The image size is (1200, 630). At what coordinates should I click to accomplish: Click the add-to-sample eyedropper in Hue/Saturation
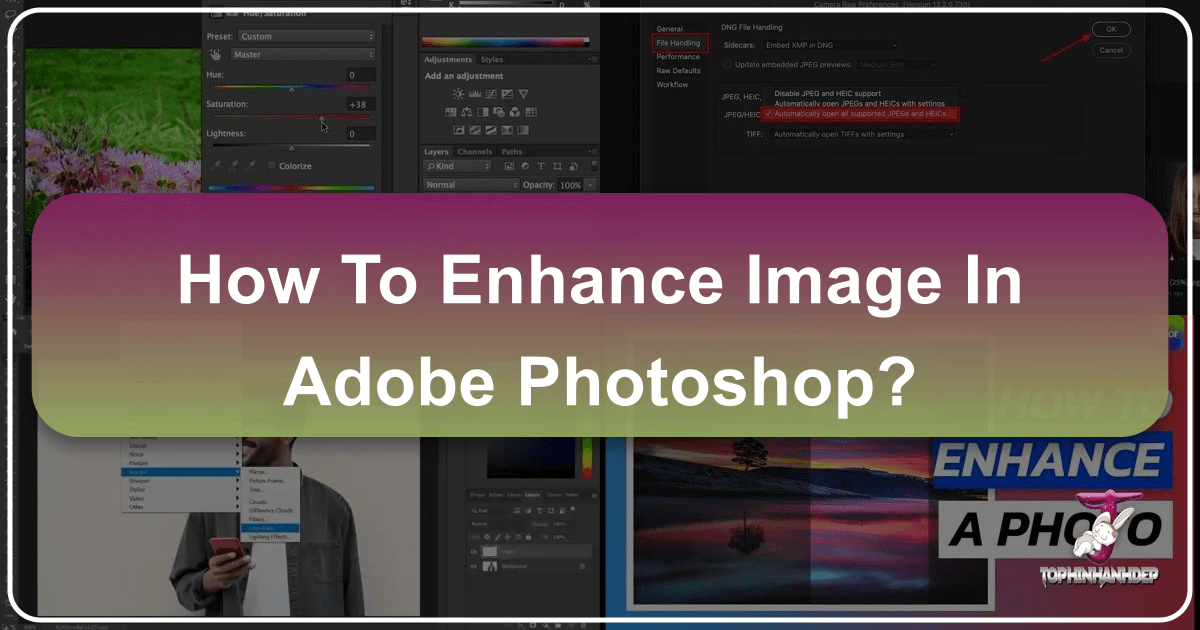(x=233, y=166)
